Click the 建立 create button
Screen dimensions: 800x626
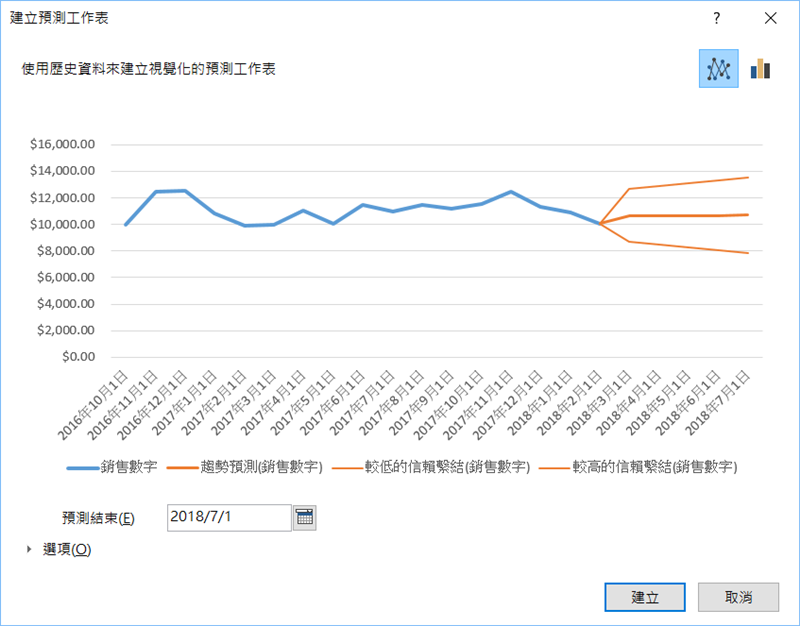click(x=645, y=597)
